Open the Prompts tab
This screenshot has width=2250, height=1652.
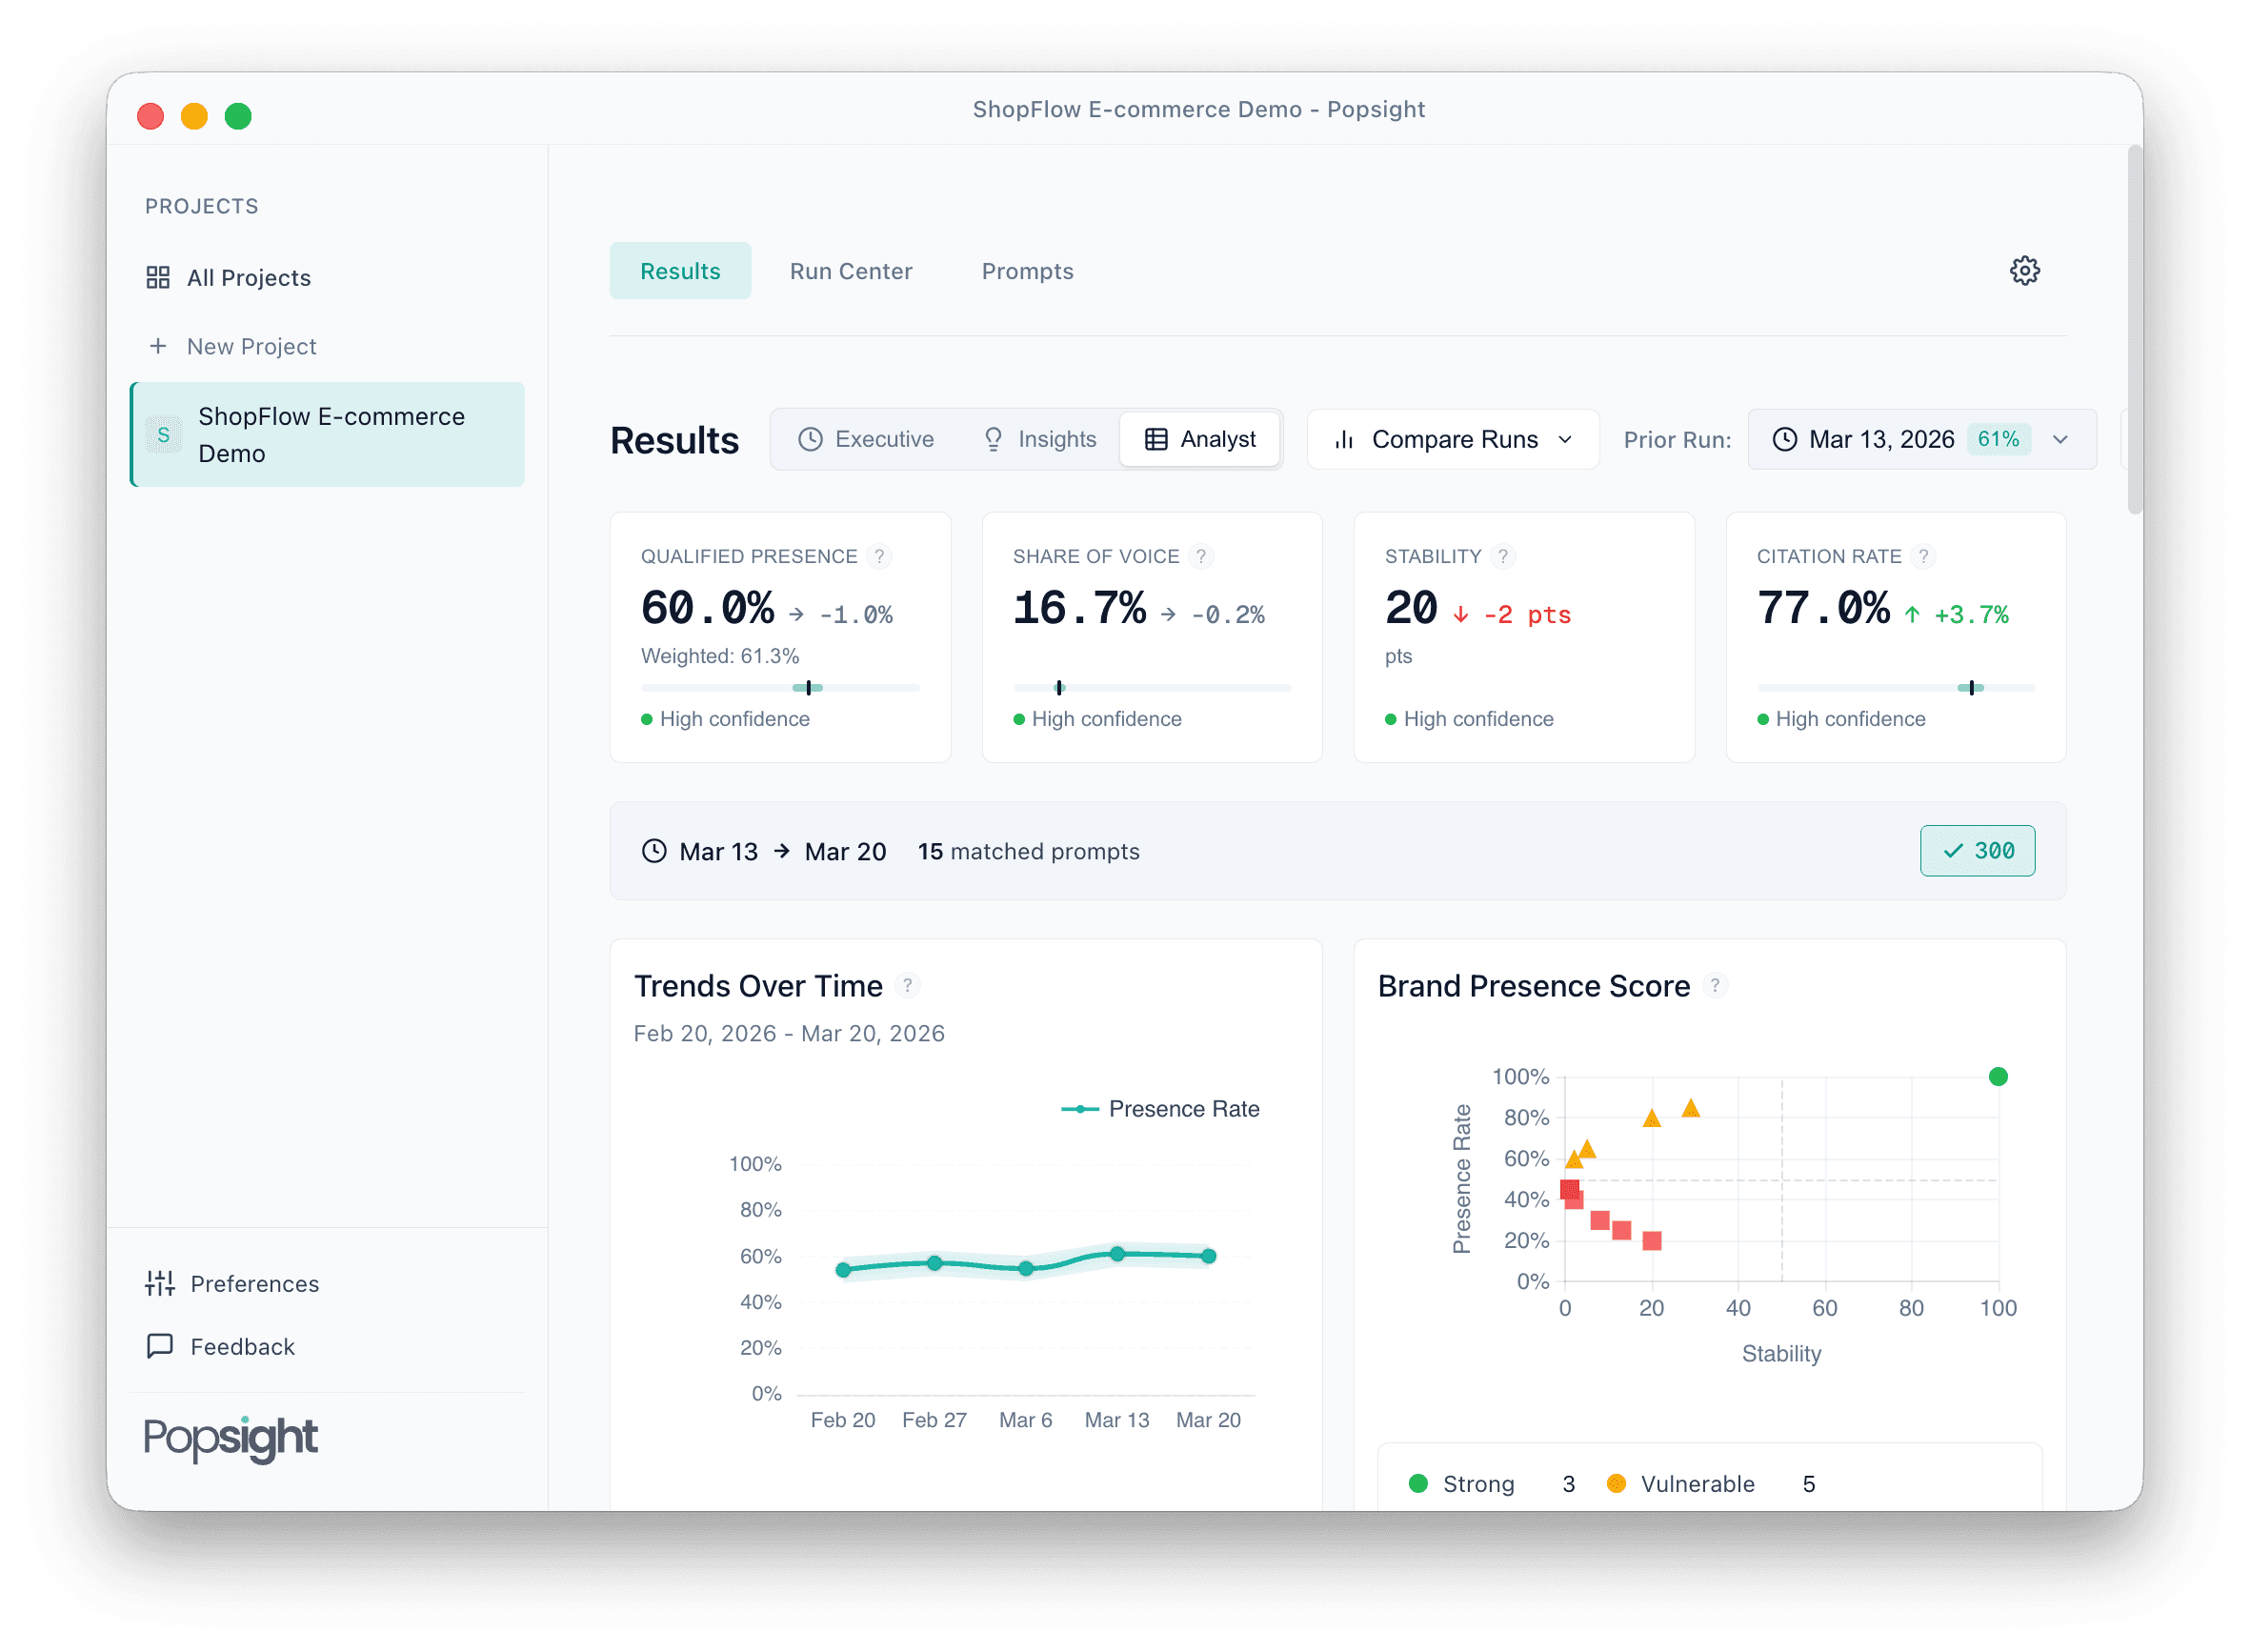(x=1027, y=271)
